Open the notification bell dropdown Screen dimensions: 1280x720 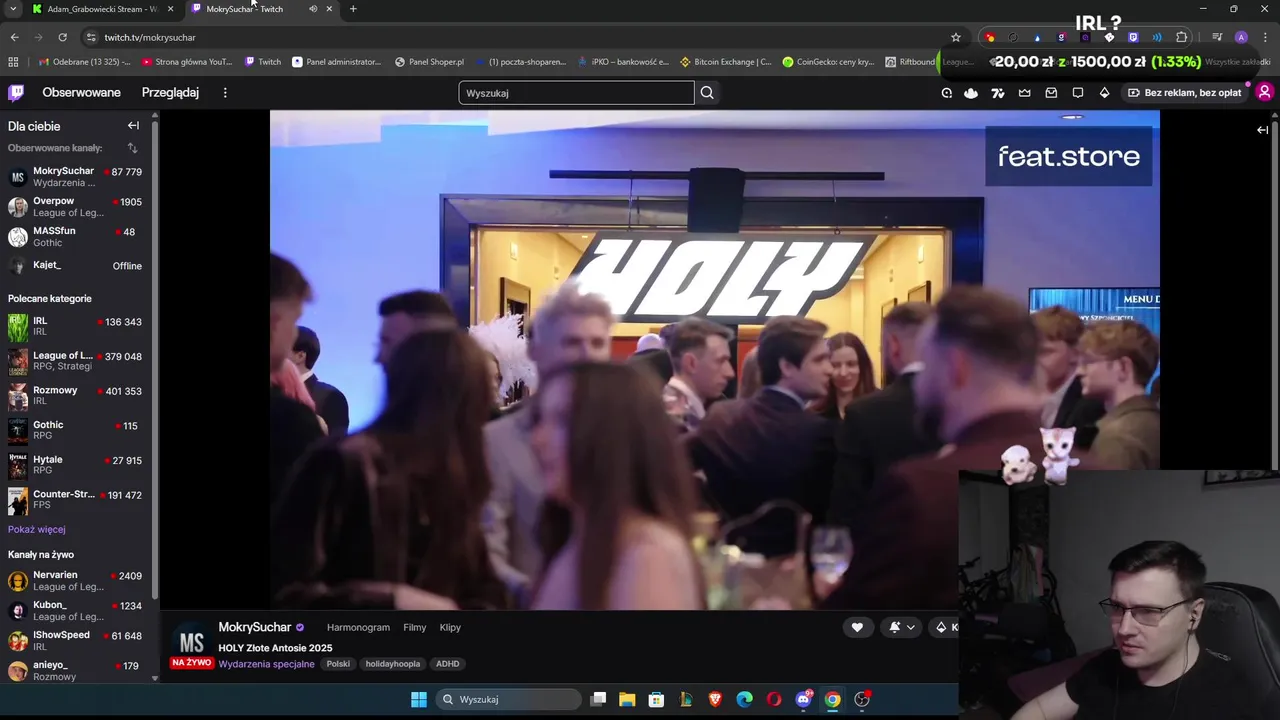click(901, 627)
